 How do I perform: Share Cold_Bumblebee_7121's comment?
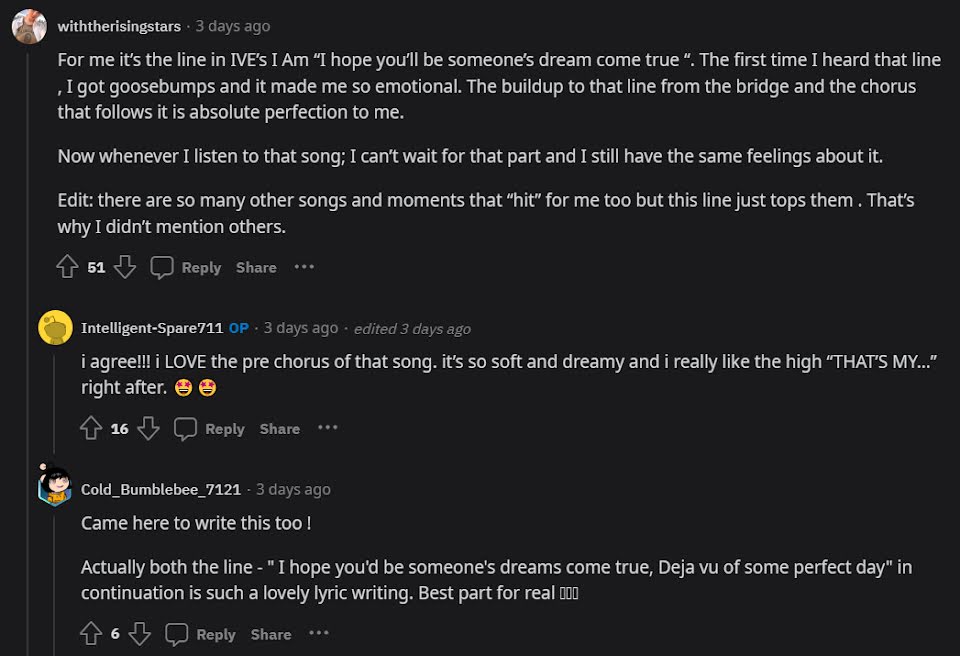pyautogui.click(x=271, y=635)
